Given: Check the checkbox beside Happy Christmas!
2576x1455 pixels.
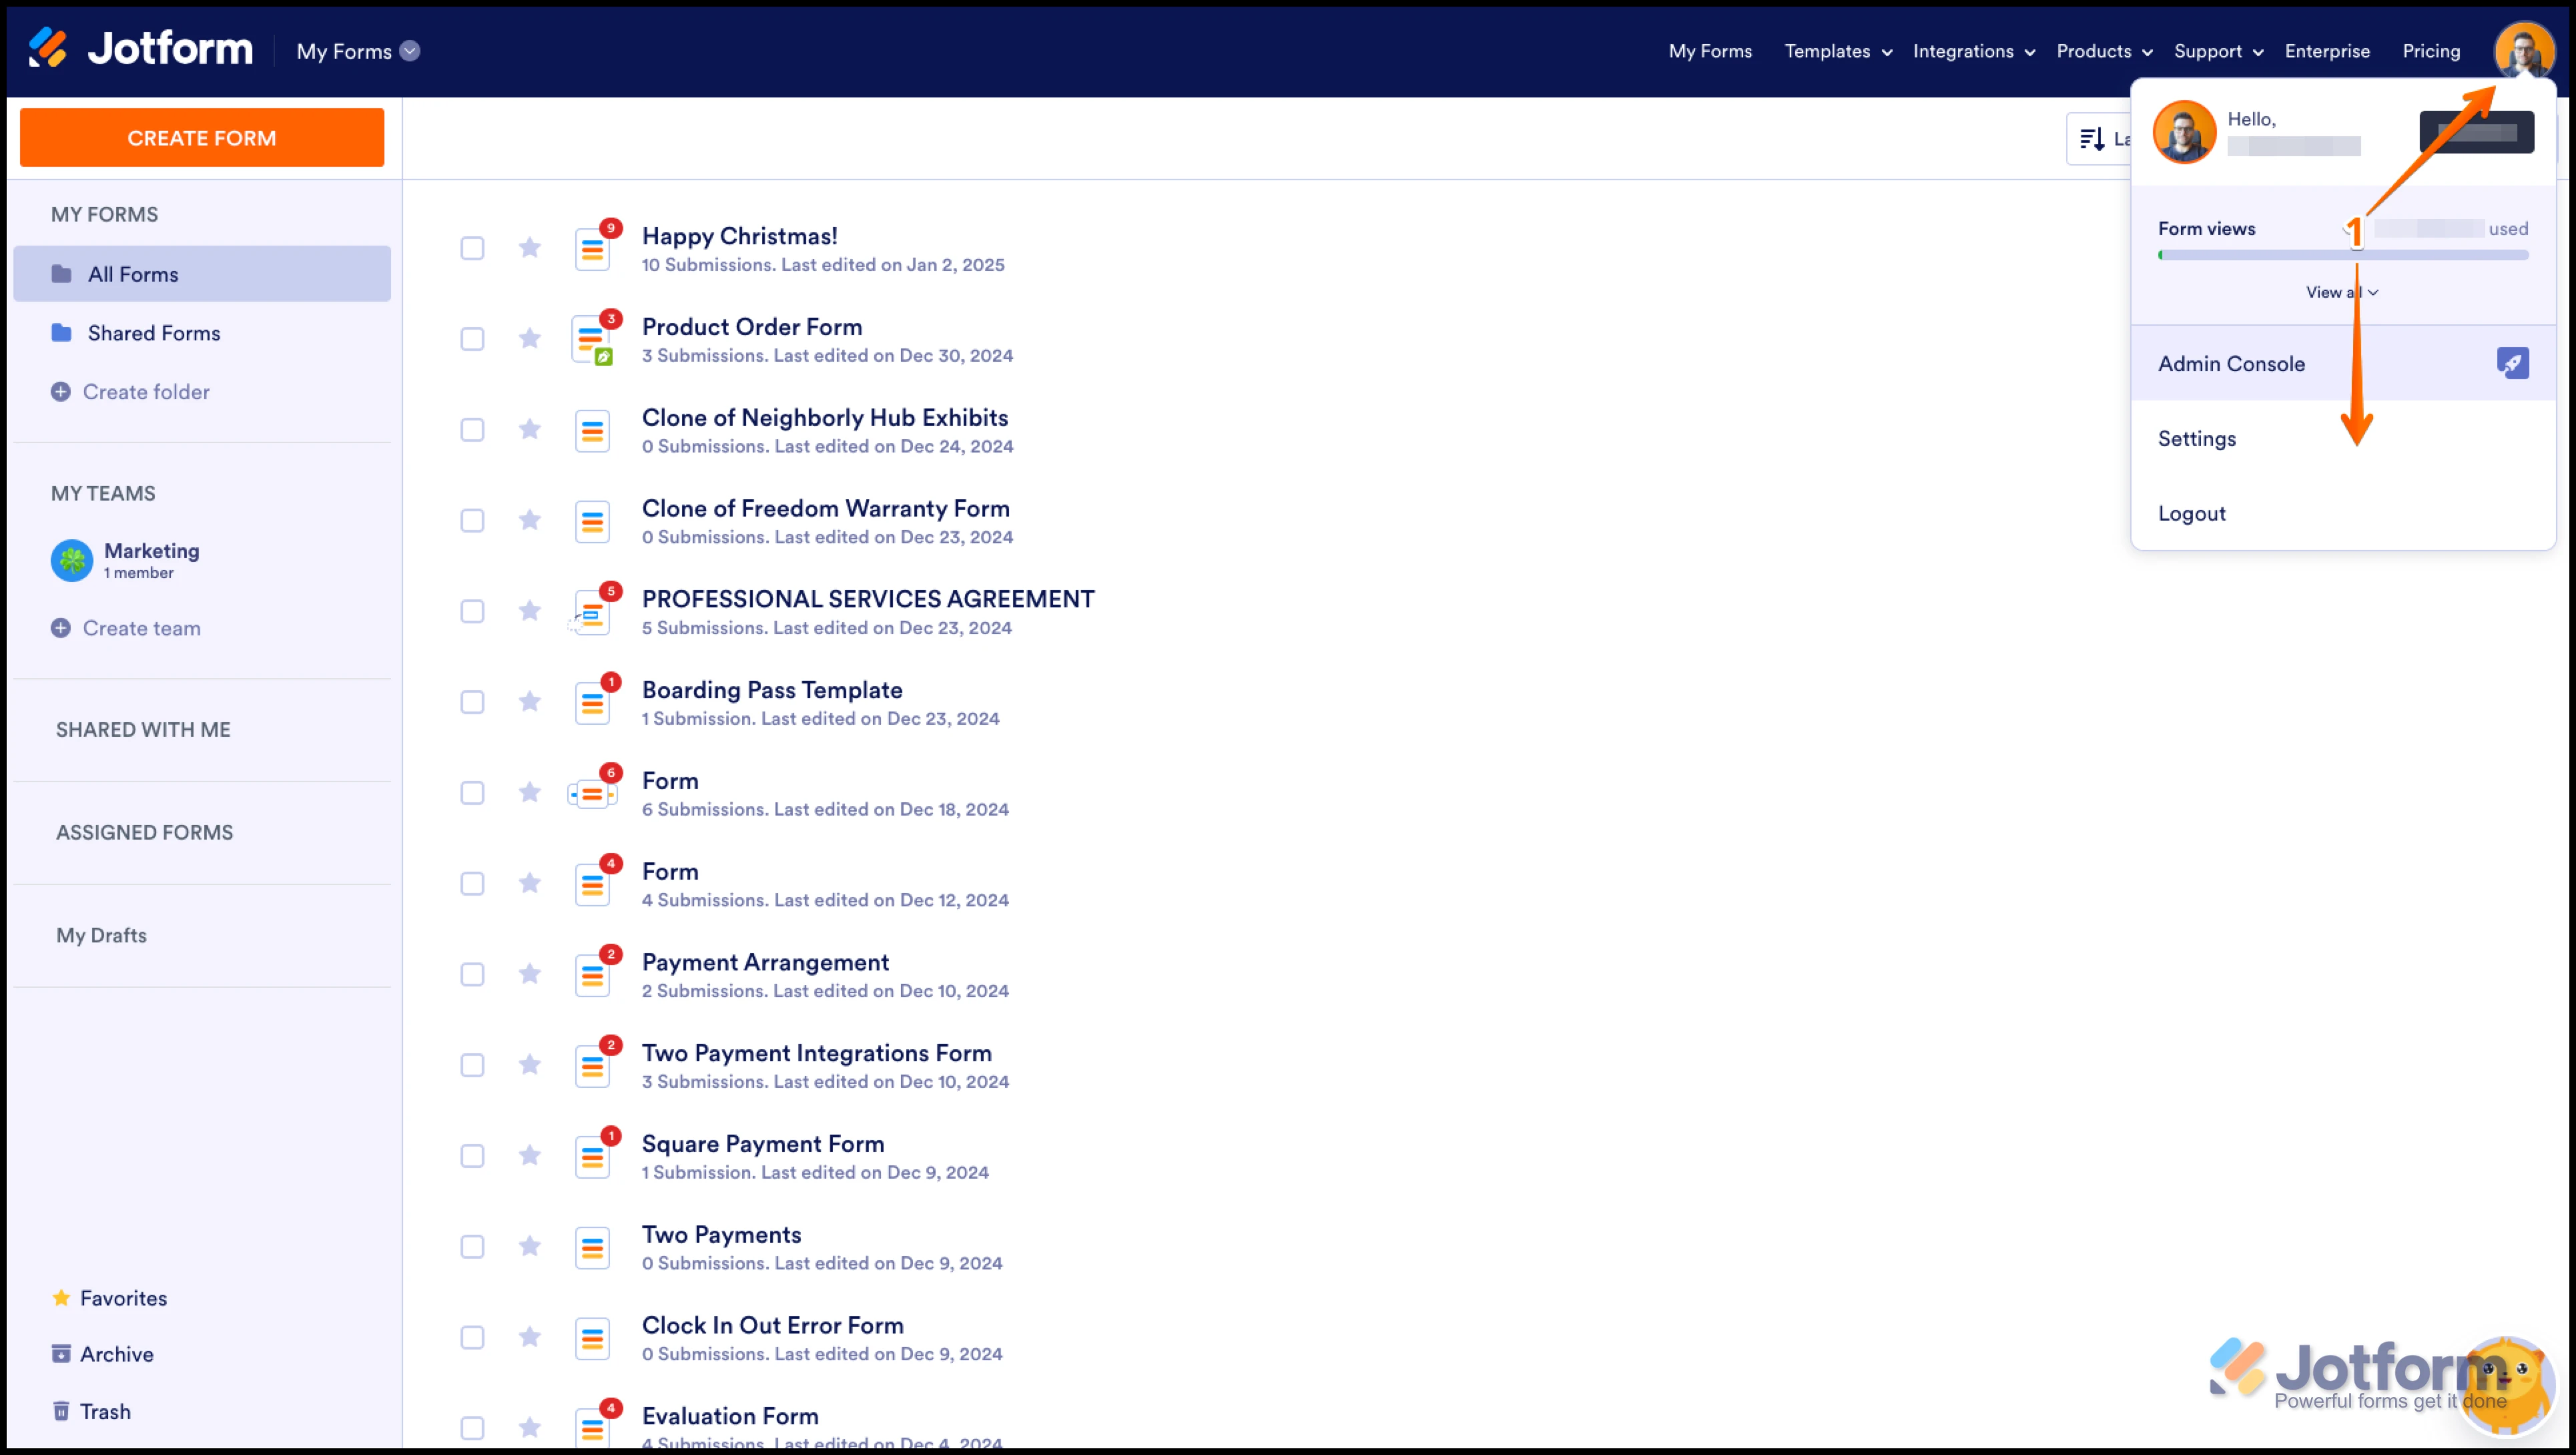Looking at the screenshot, I should [x=472, y=247].
